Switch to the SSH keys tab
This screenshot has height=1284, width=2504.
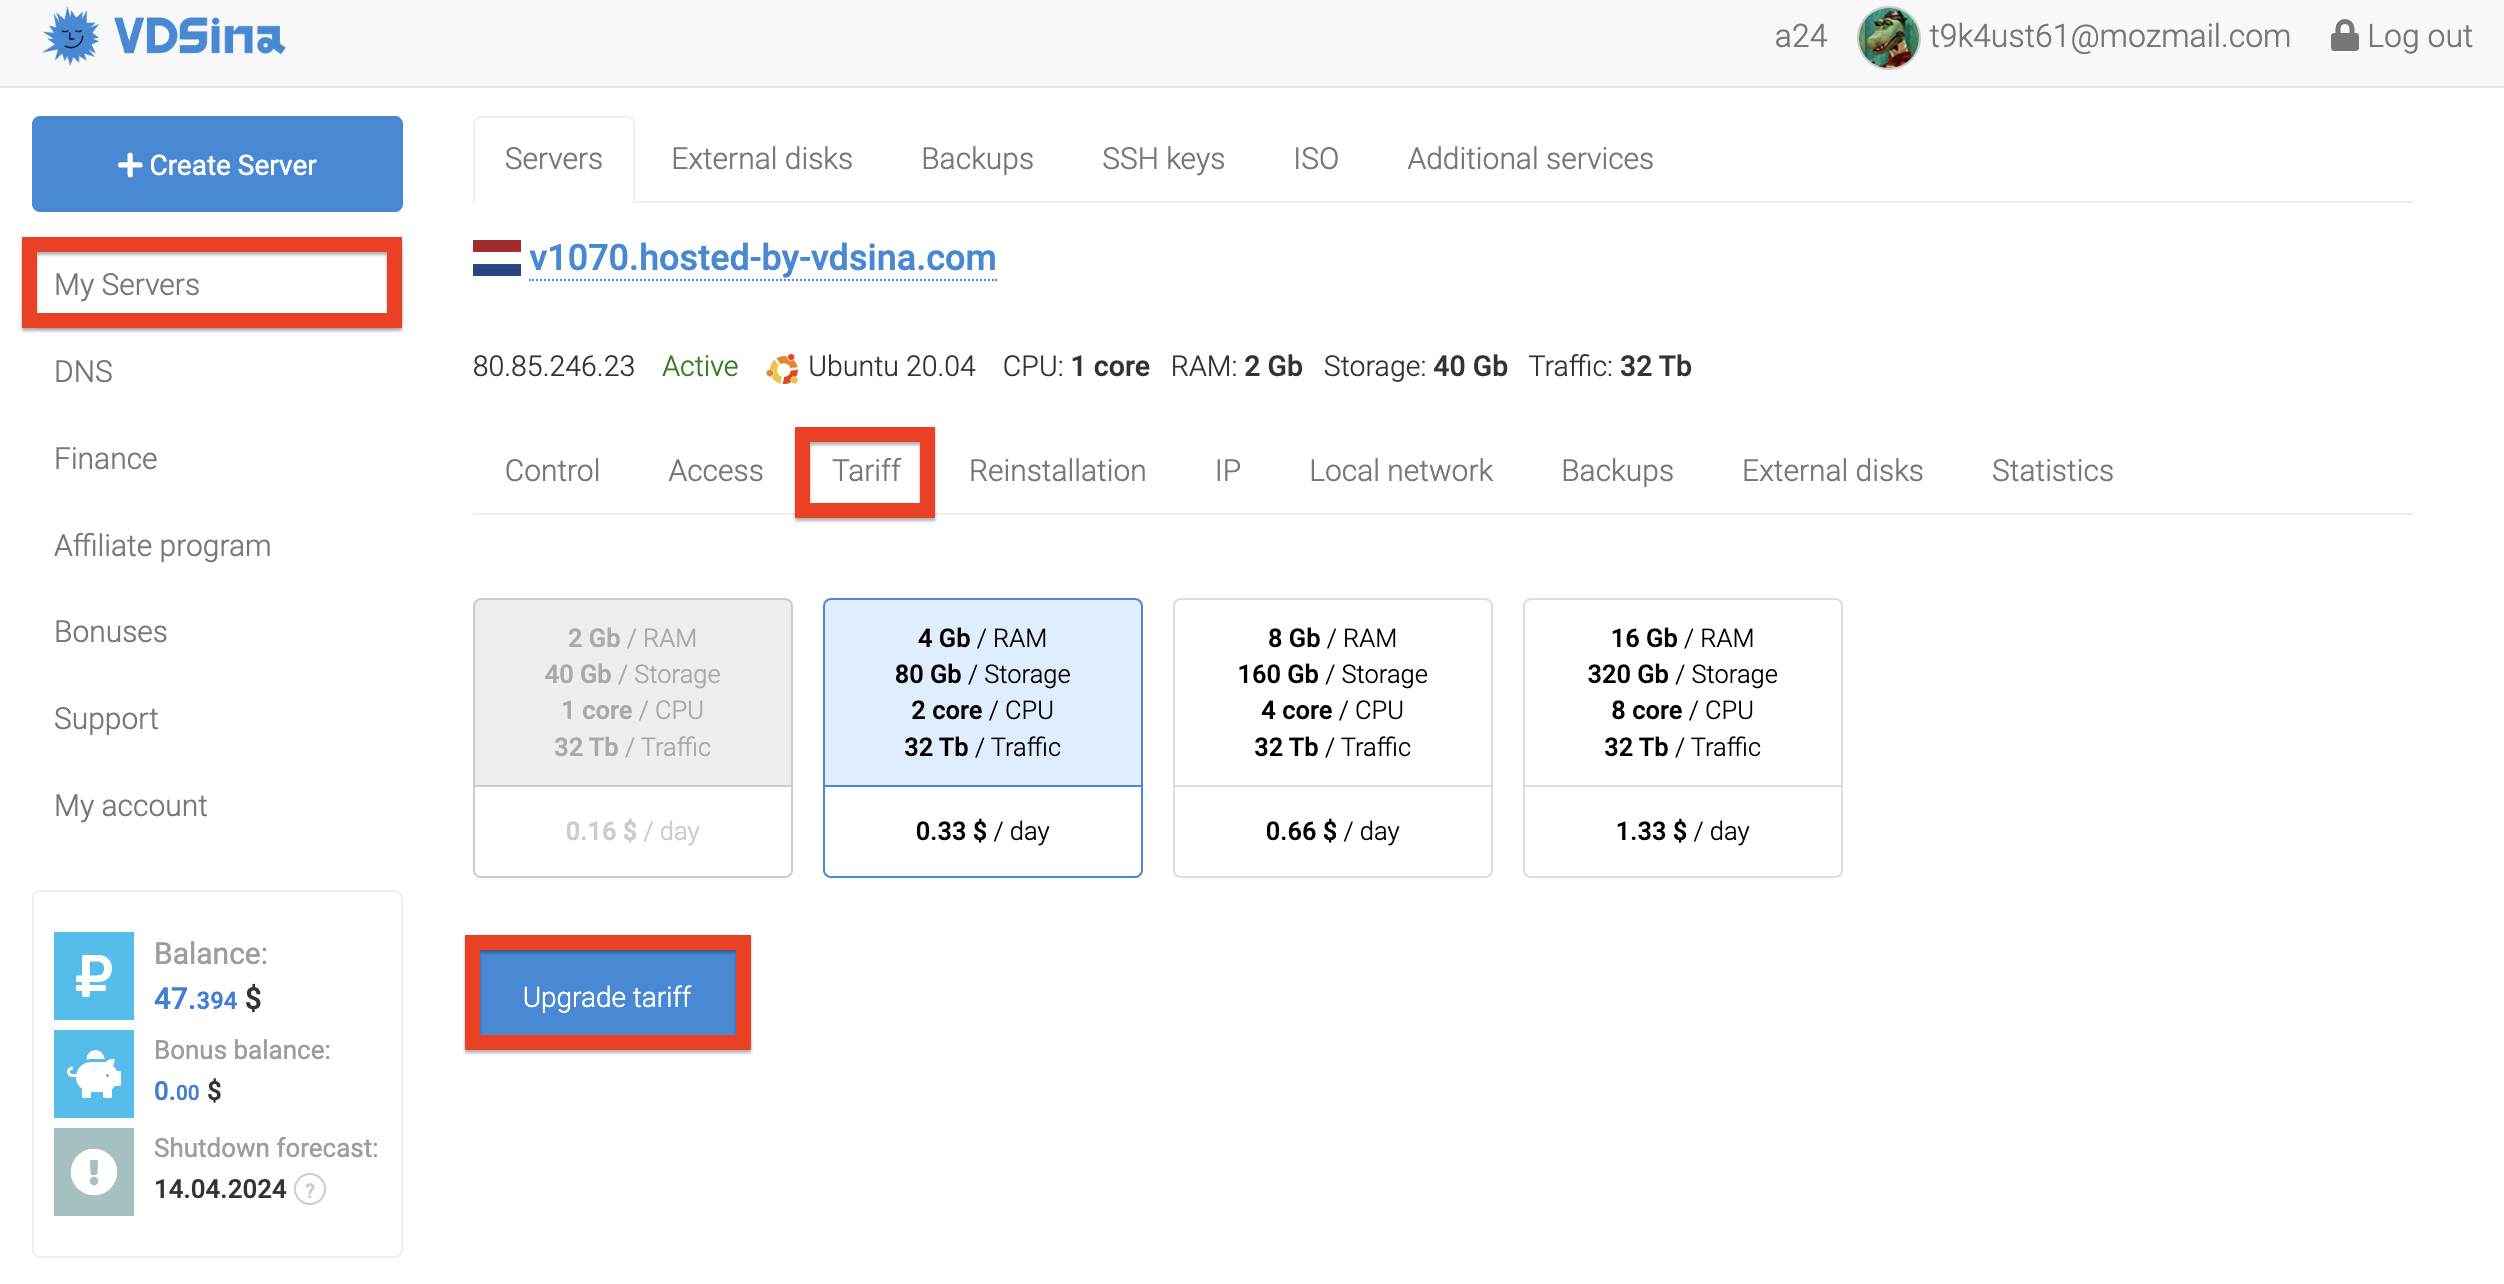[x=1163, y=159]
